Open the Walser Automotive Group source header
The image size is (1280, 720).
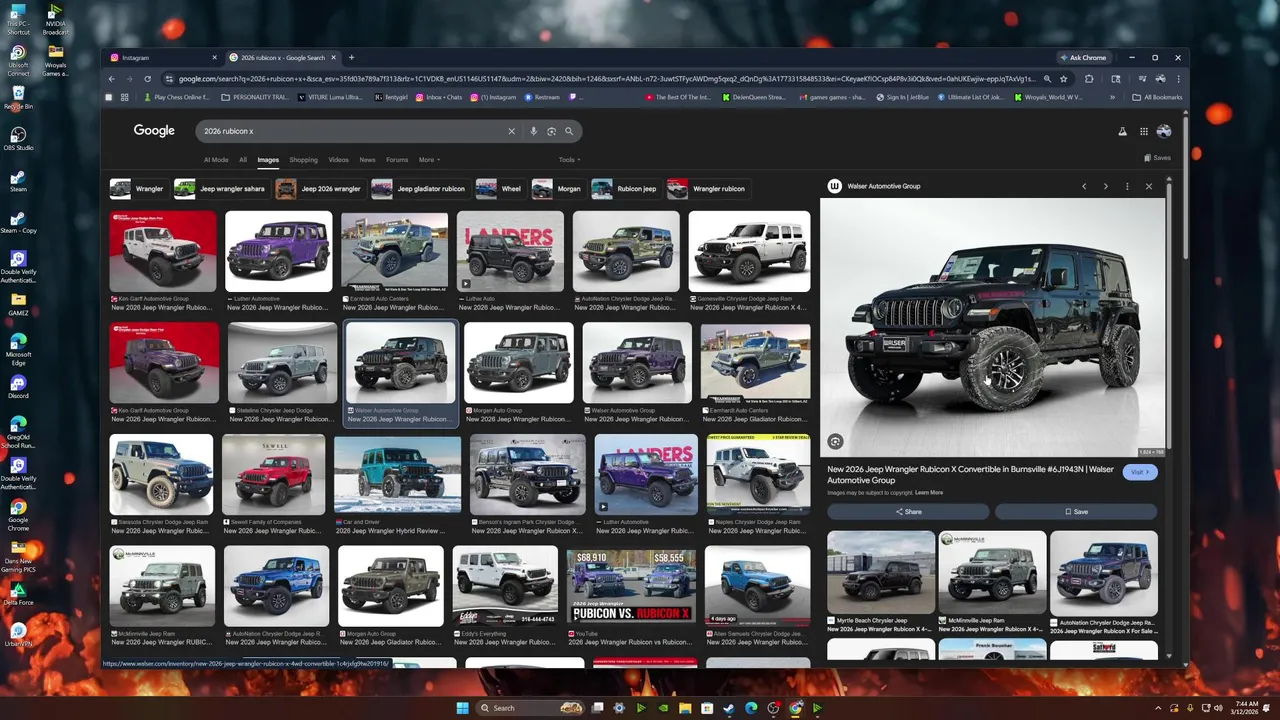coord(873,186)
